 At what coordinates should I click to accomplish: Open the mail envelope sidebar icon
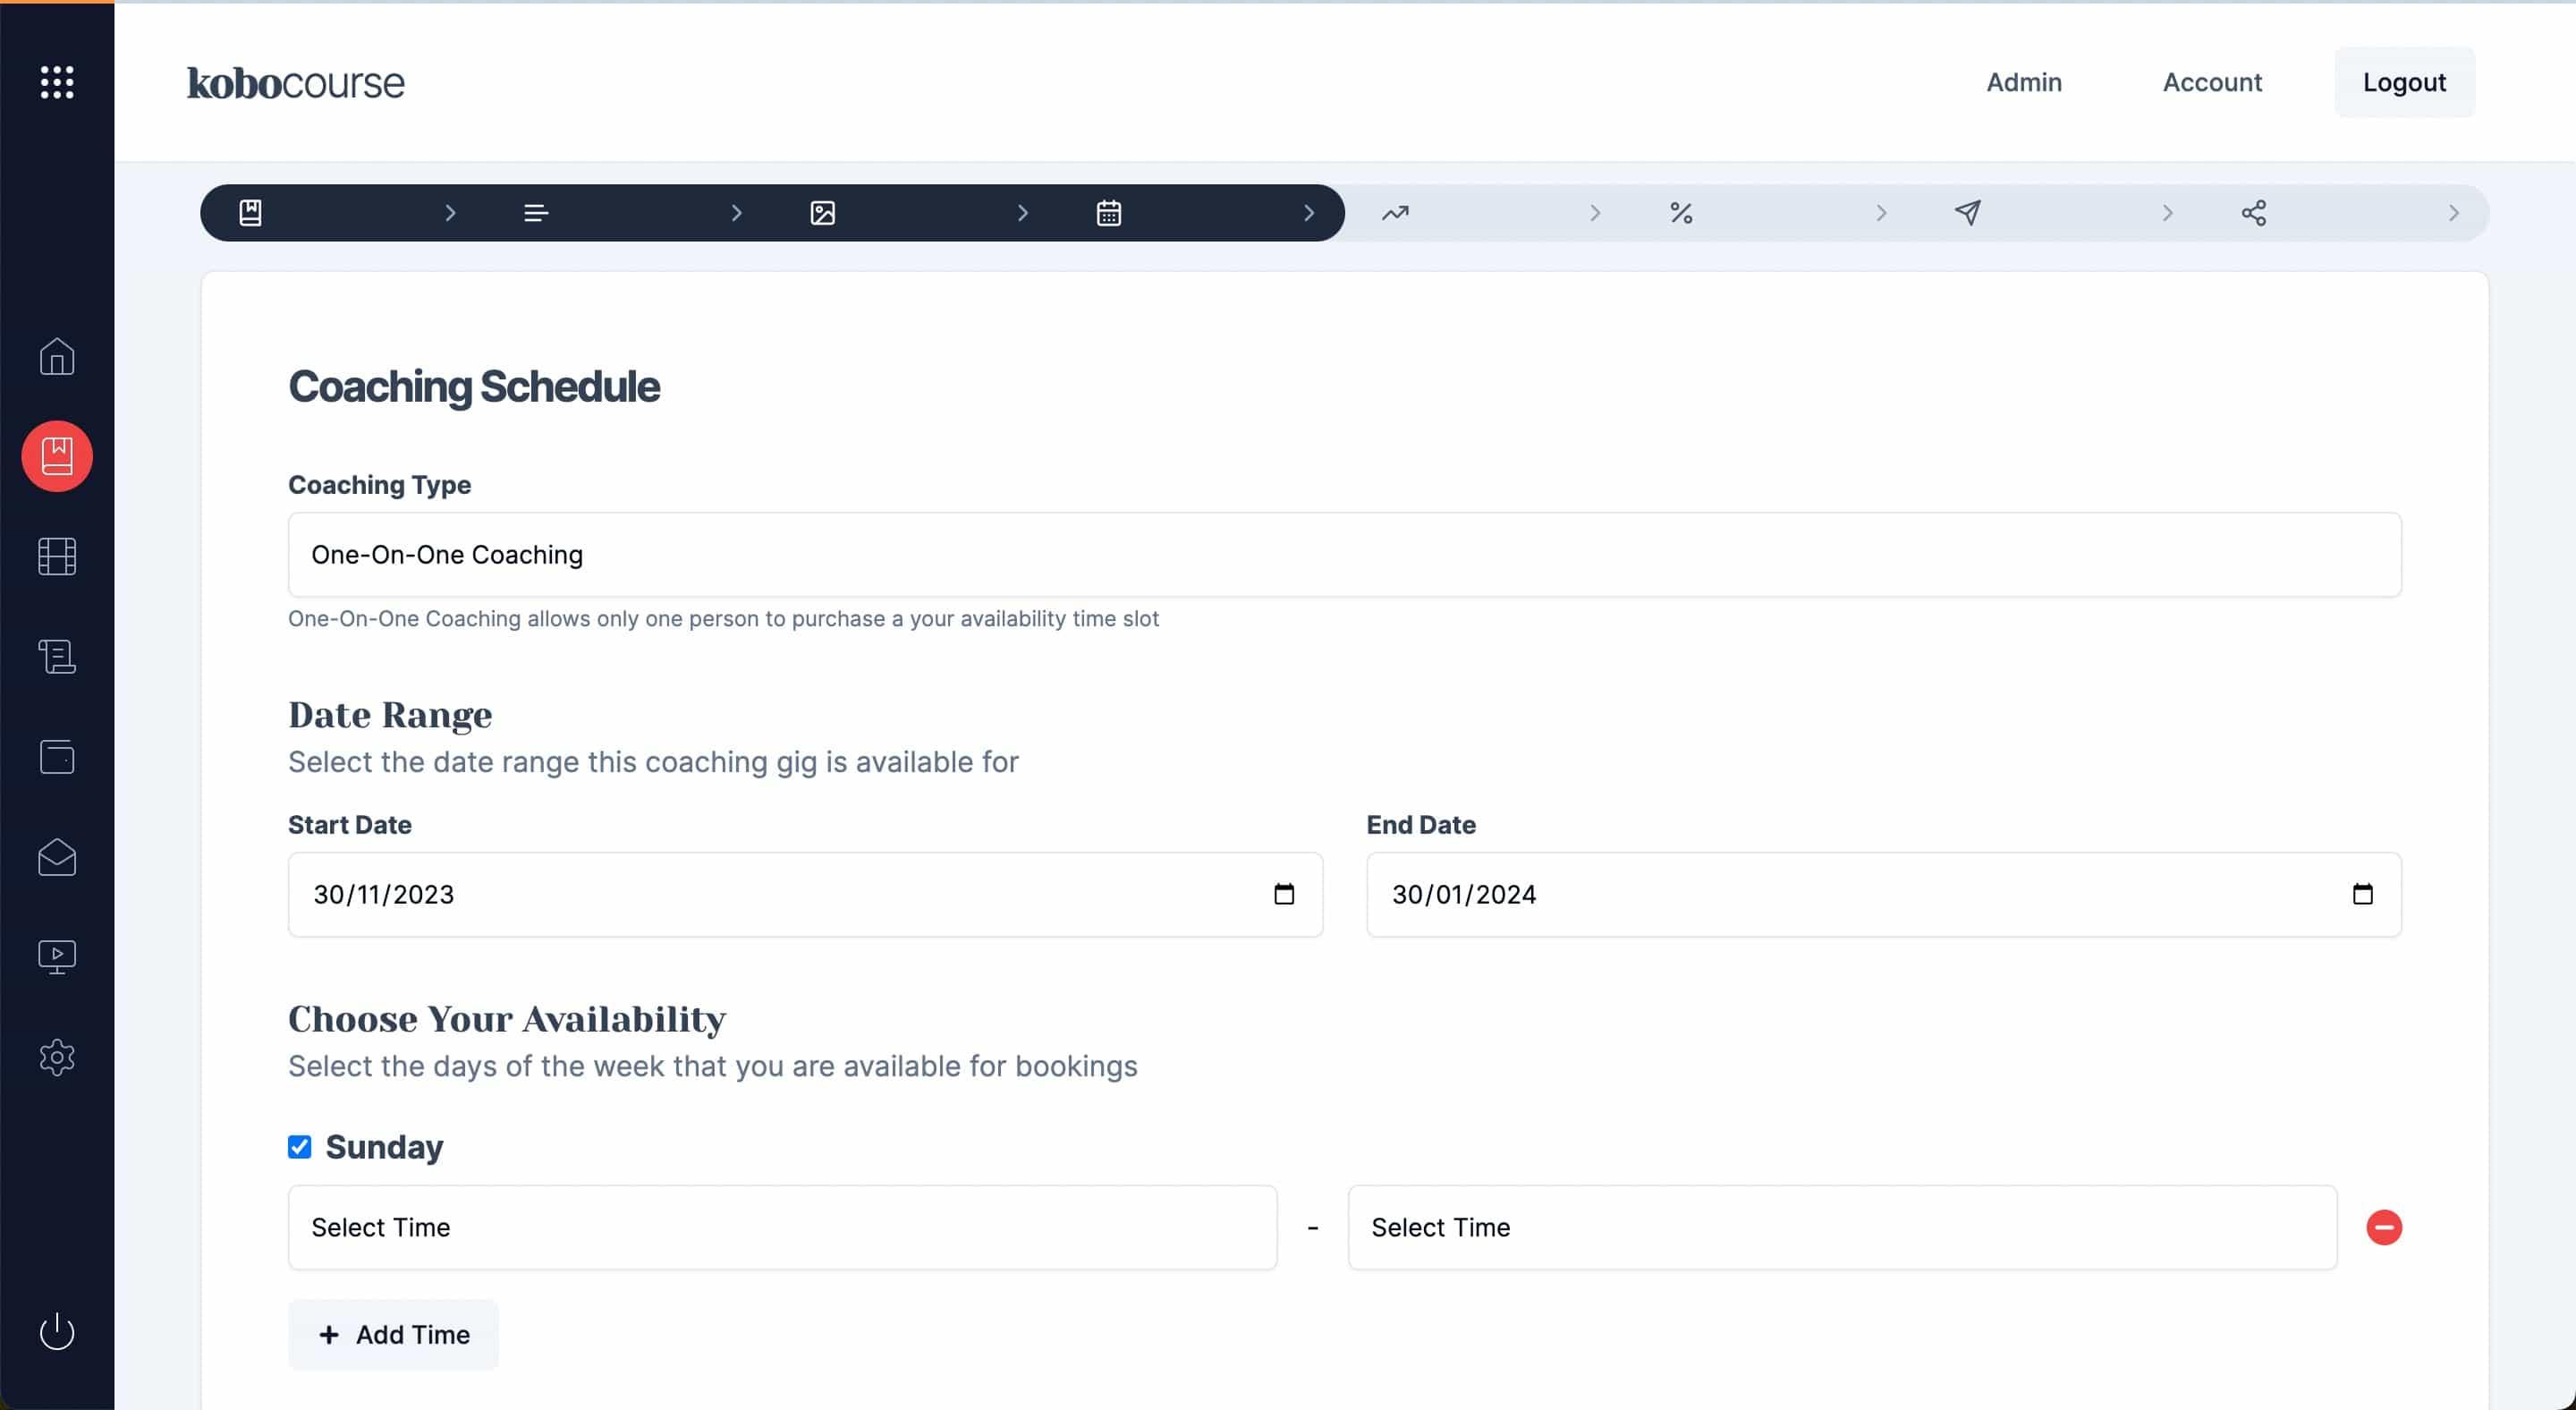57,856
